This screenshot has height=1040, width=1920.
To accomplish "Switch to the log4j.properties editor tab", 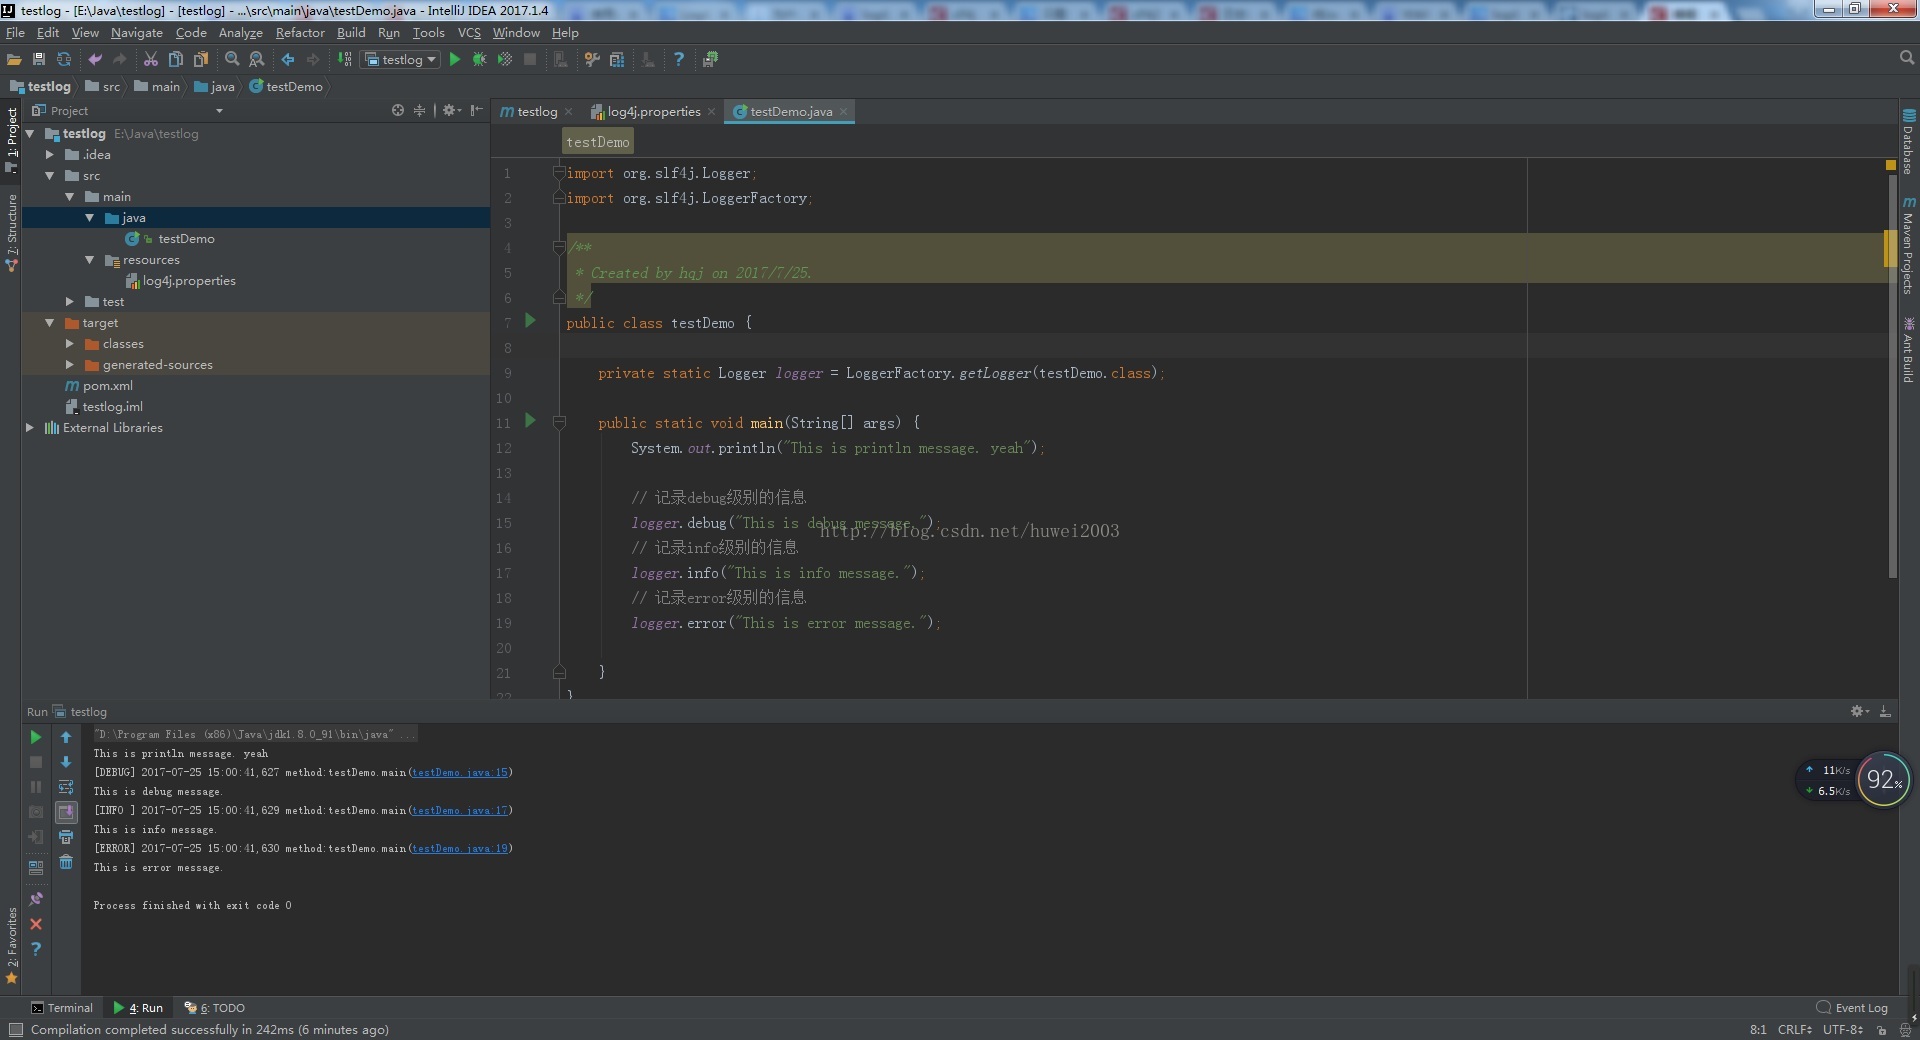I will [x=654, y=112].
